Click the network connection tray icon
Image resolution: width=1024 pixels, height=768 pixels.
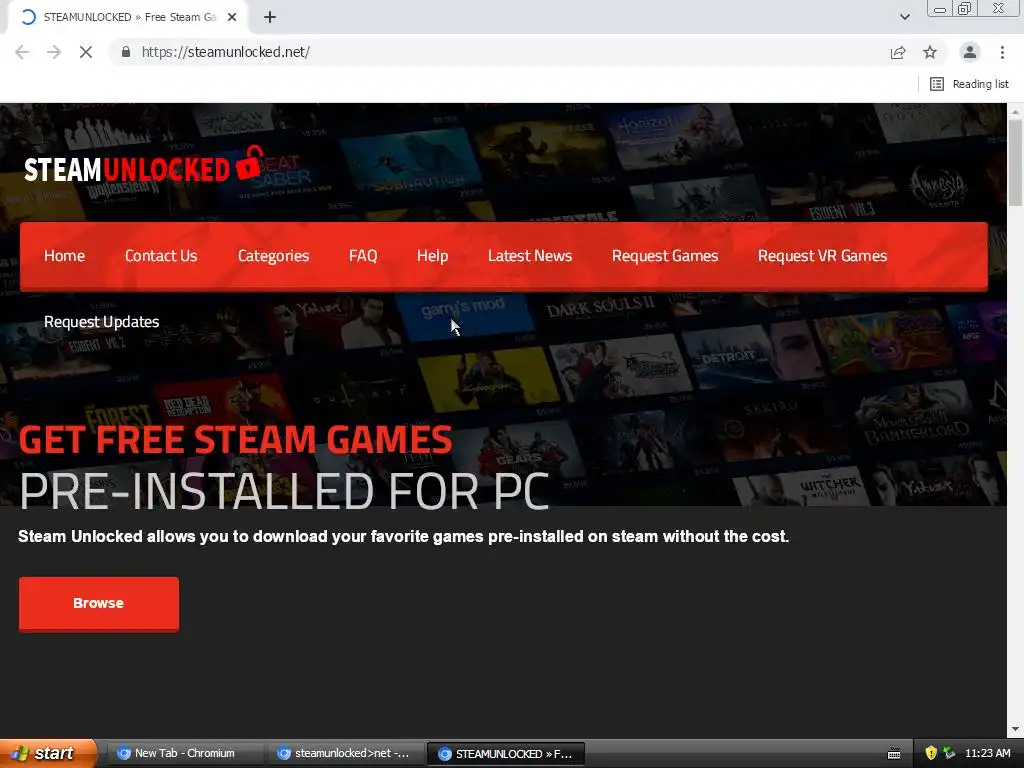pyautogui.click(x=949, y=753)
